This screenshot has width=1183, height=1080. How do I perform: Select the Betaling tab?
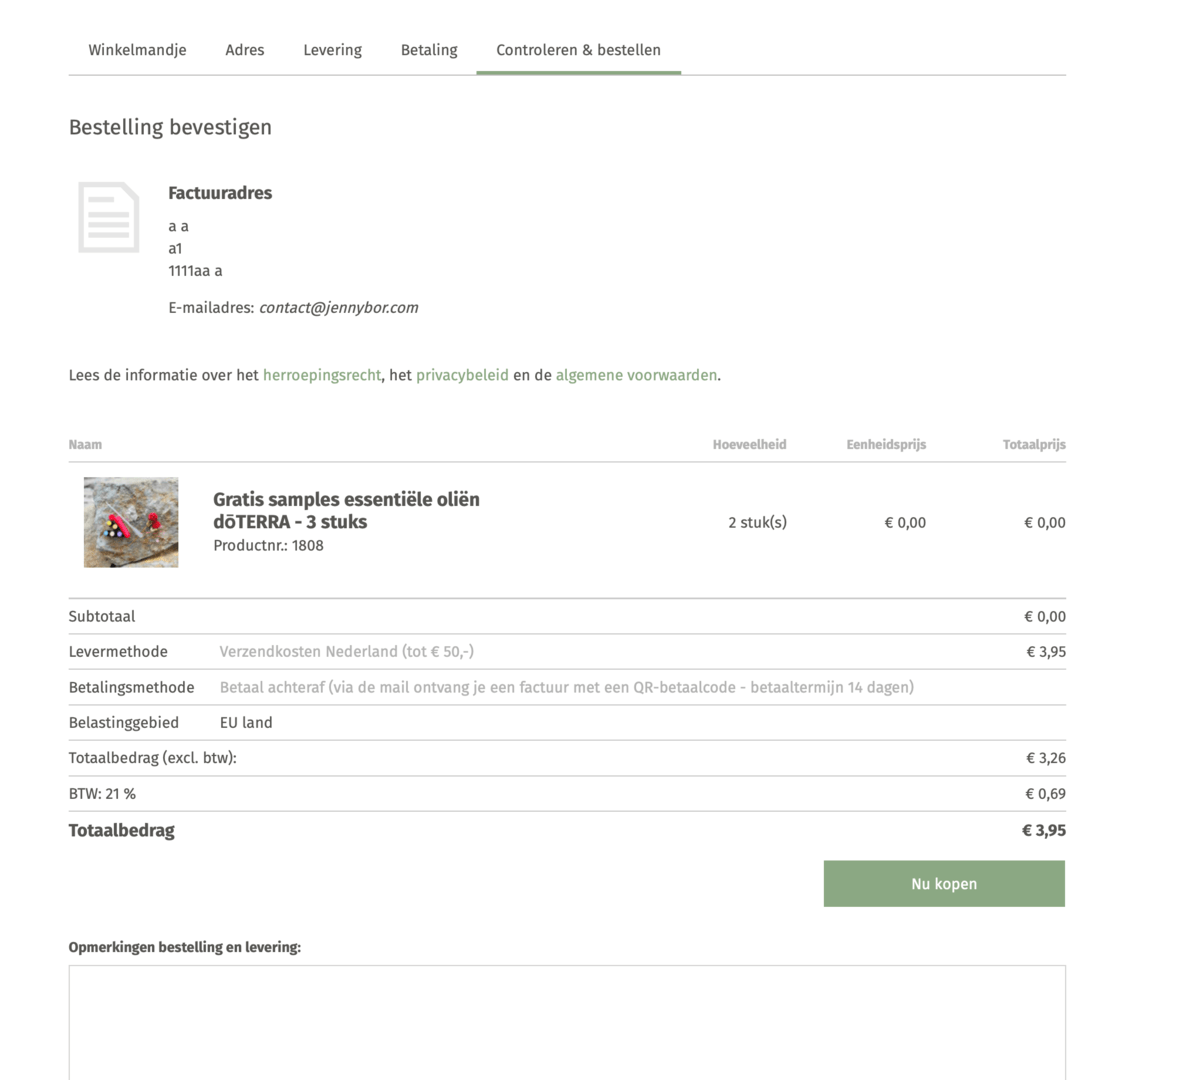[x=429, y=50]
